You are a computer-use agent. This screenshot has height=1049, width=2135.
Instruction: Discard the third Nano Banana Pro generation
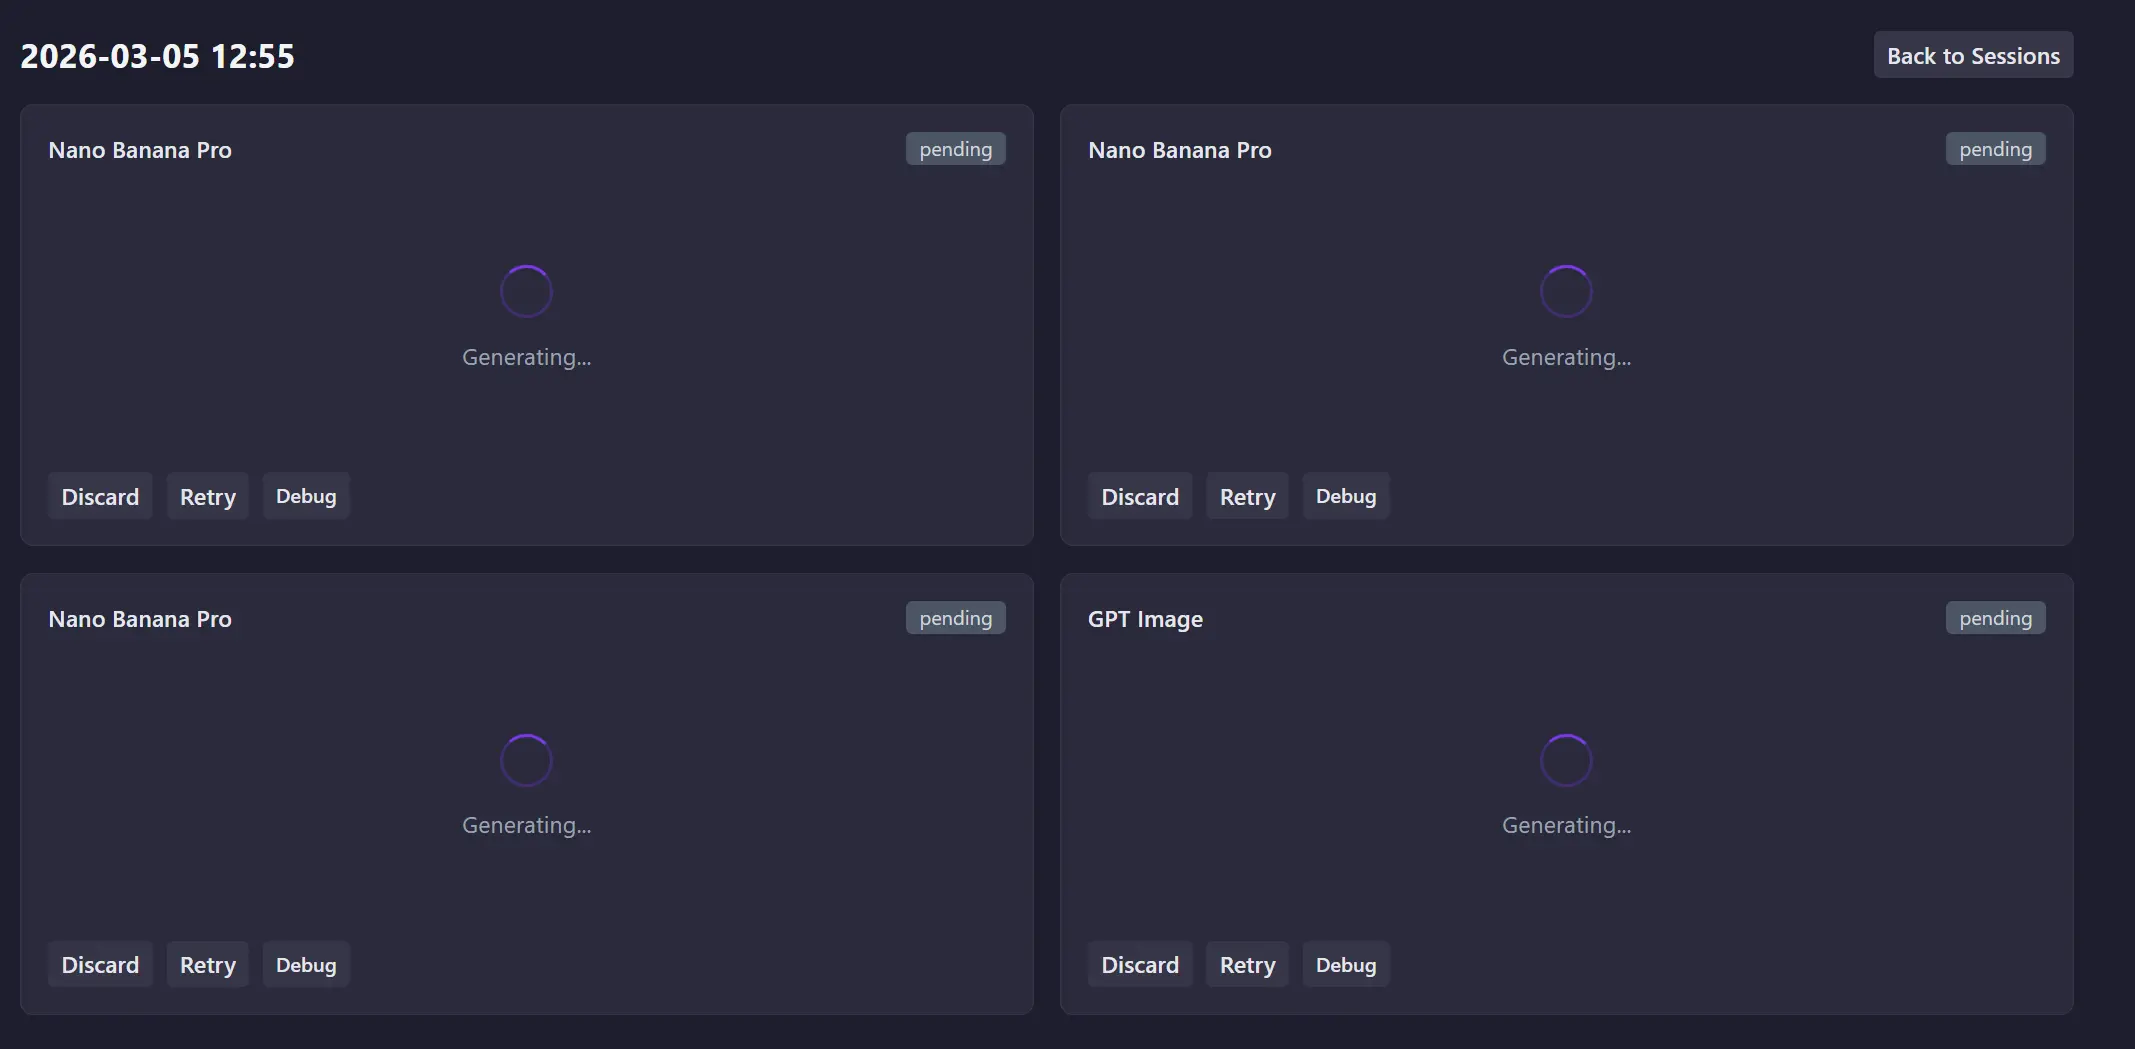[x=100, y=965]
